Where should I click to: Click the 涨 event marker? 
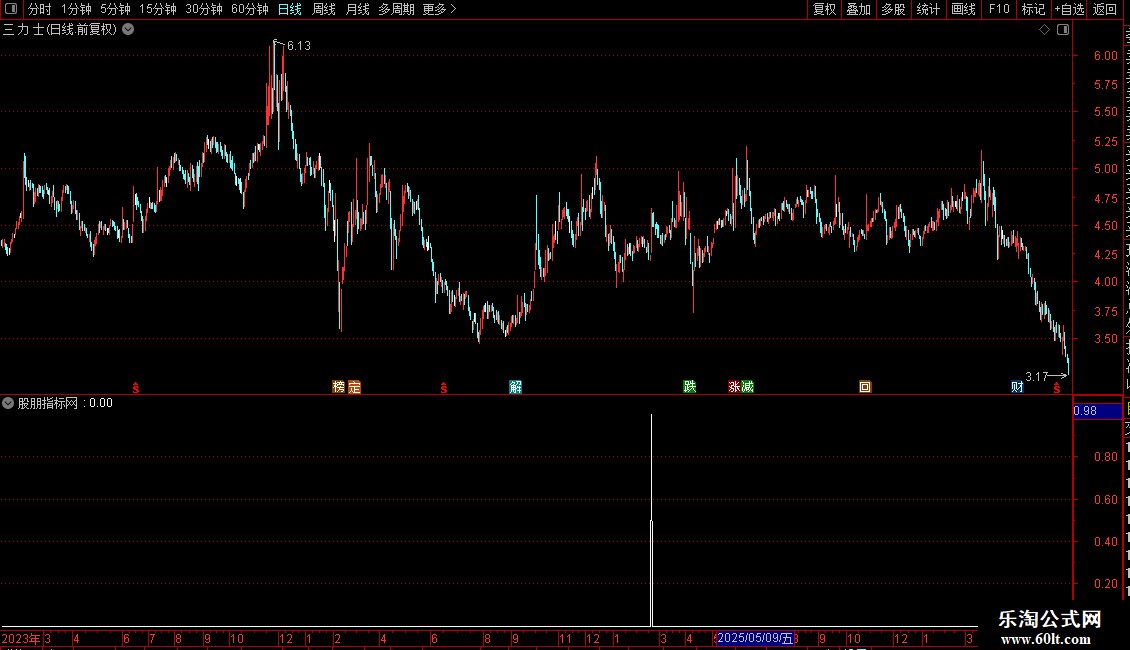pyautogui.click(x=734, y=387)
